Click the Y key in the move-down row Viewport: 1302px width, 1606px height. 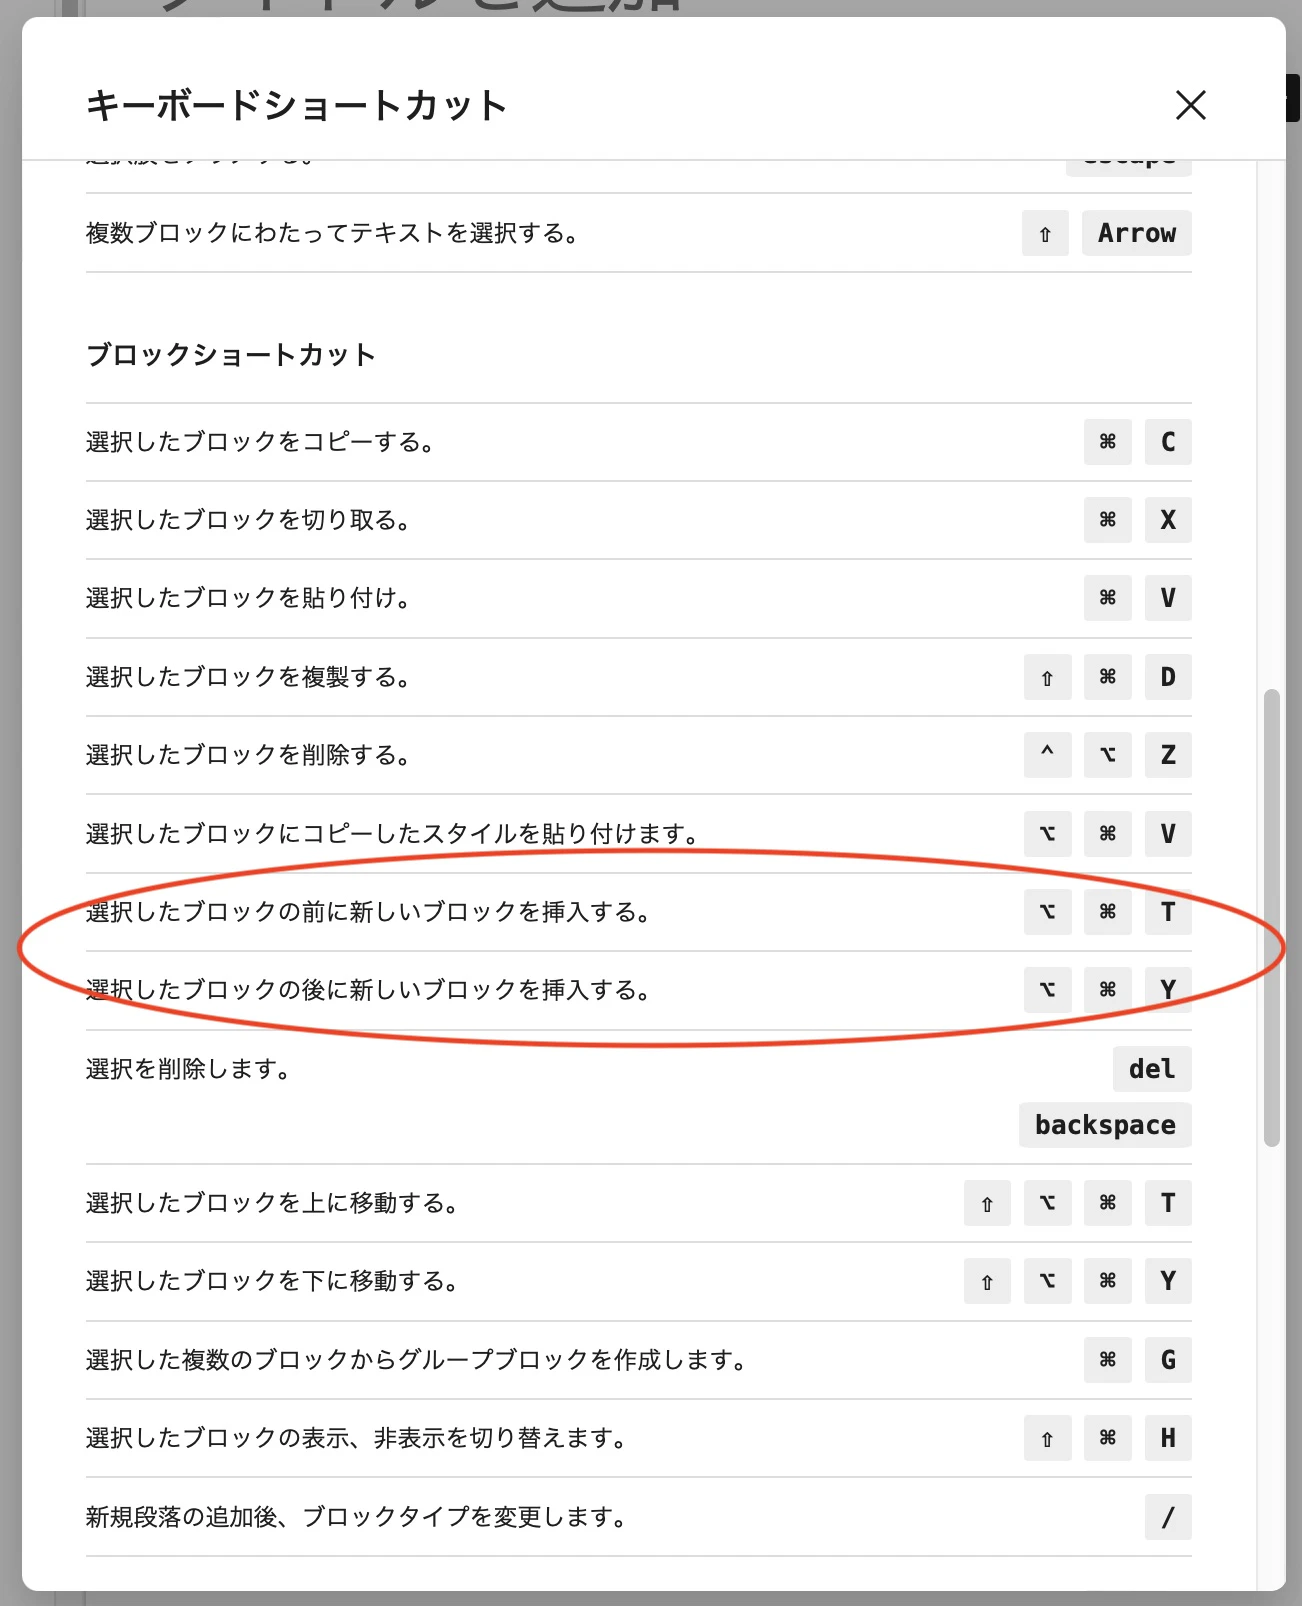point(1168,1281)
